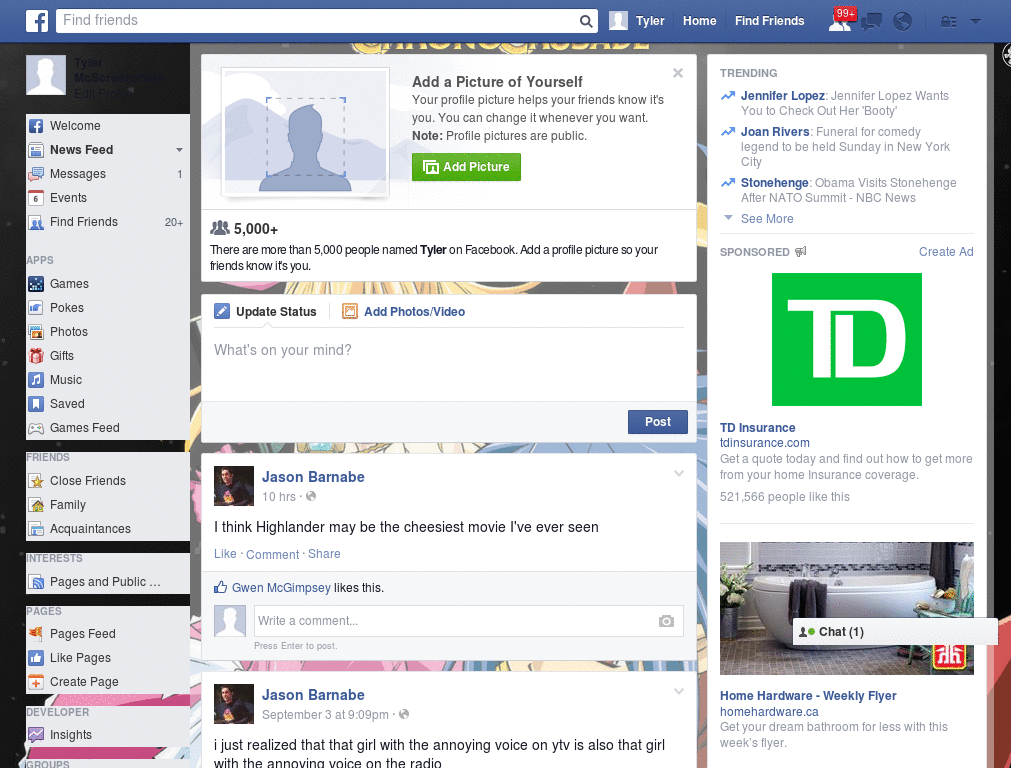1024x768 pixels.
Task: Open Gwen McGimpsey's profile link
Action: [x=281, y=588]
